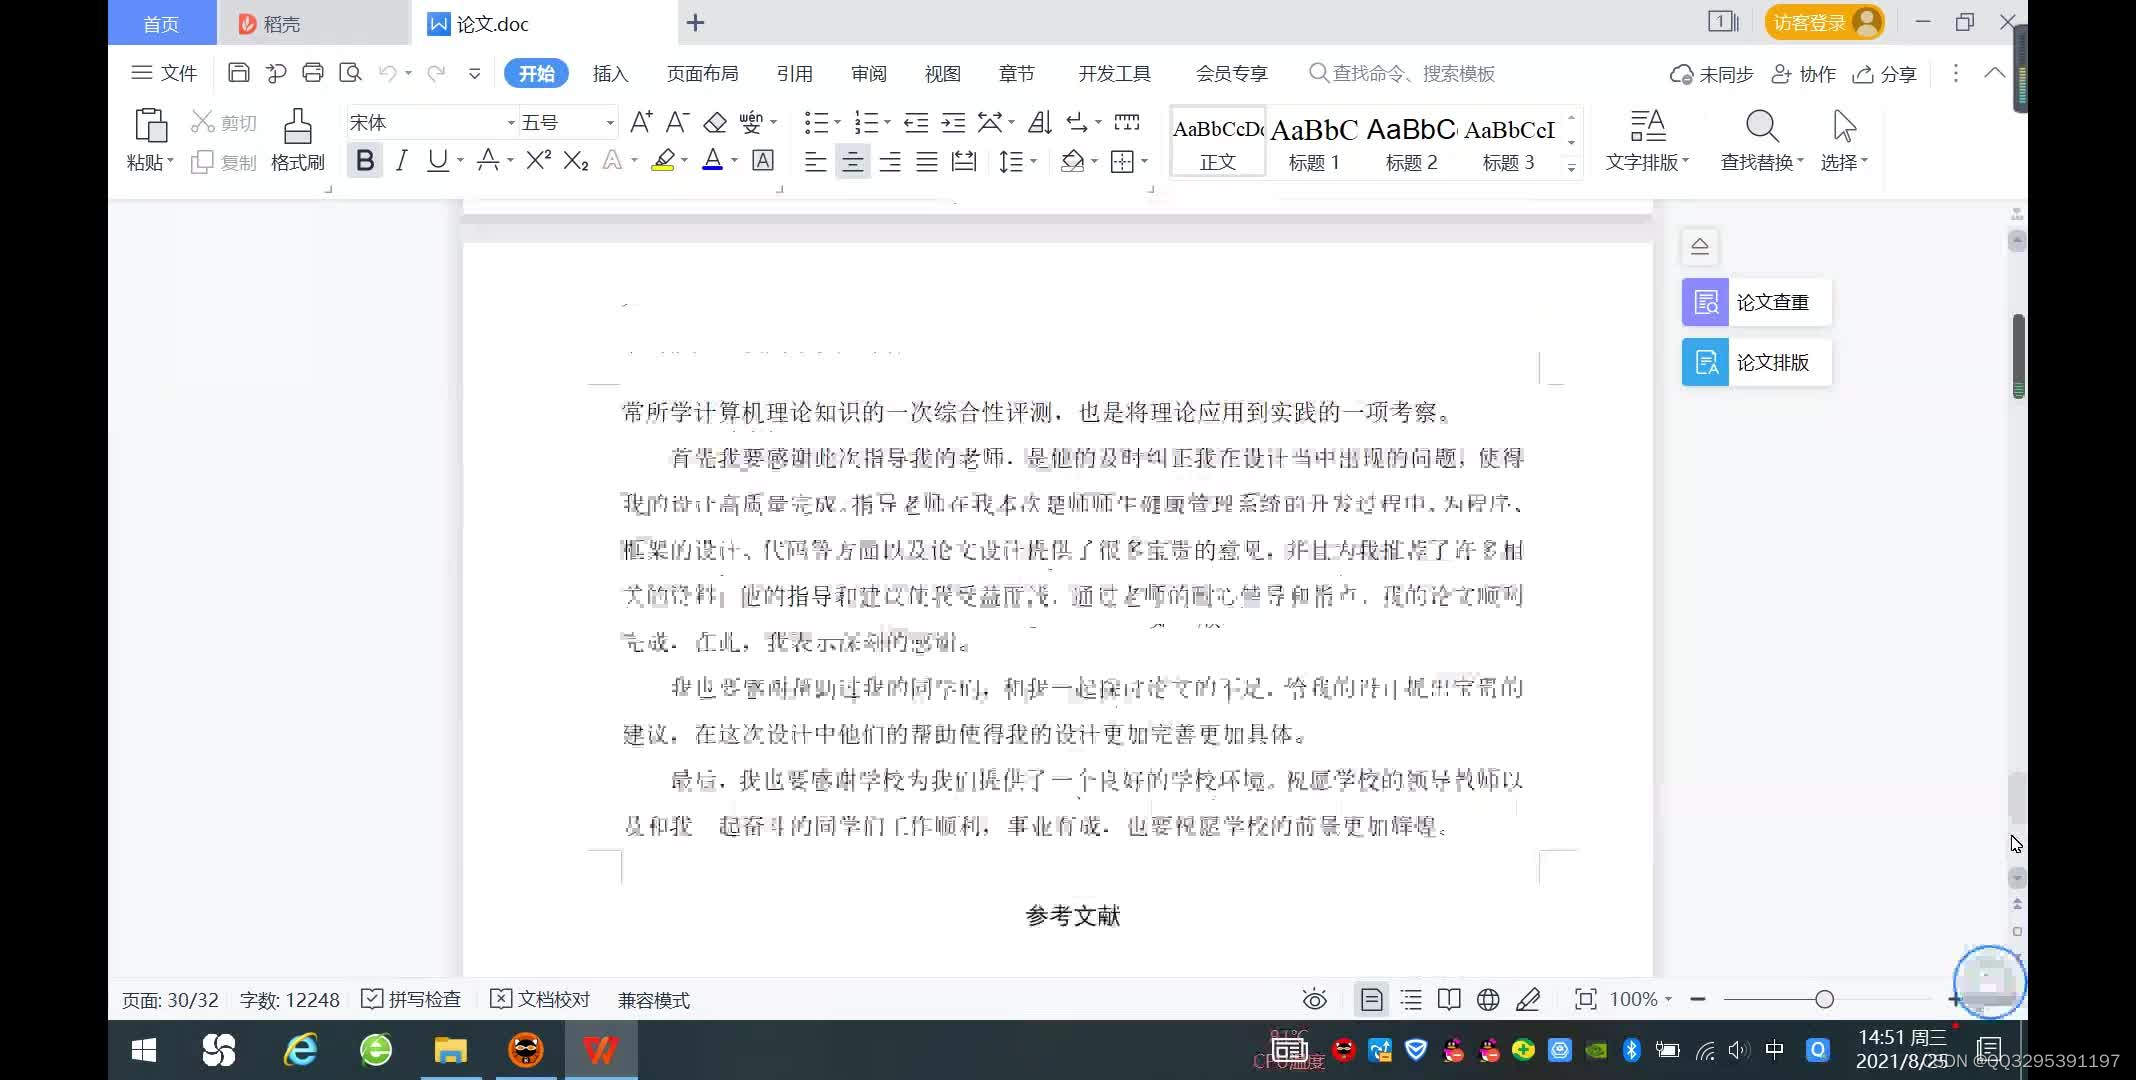Justify paragraph text

tap(927, 161)
